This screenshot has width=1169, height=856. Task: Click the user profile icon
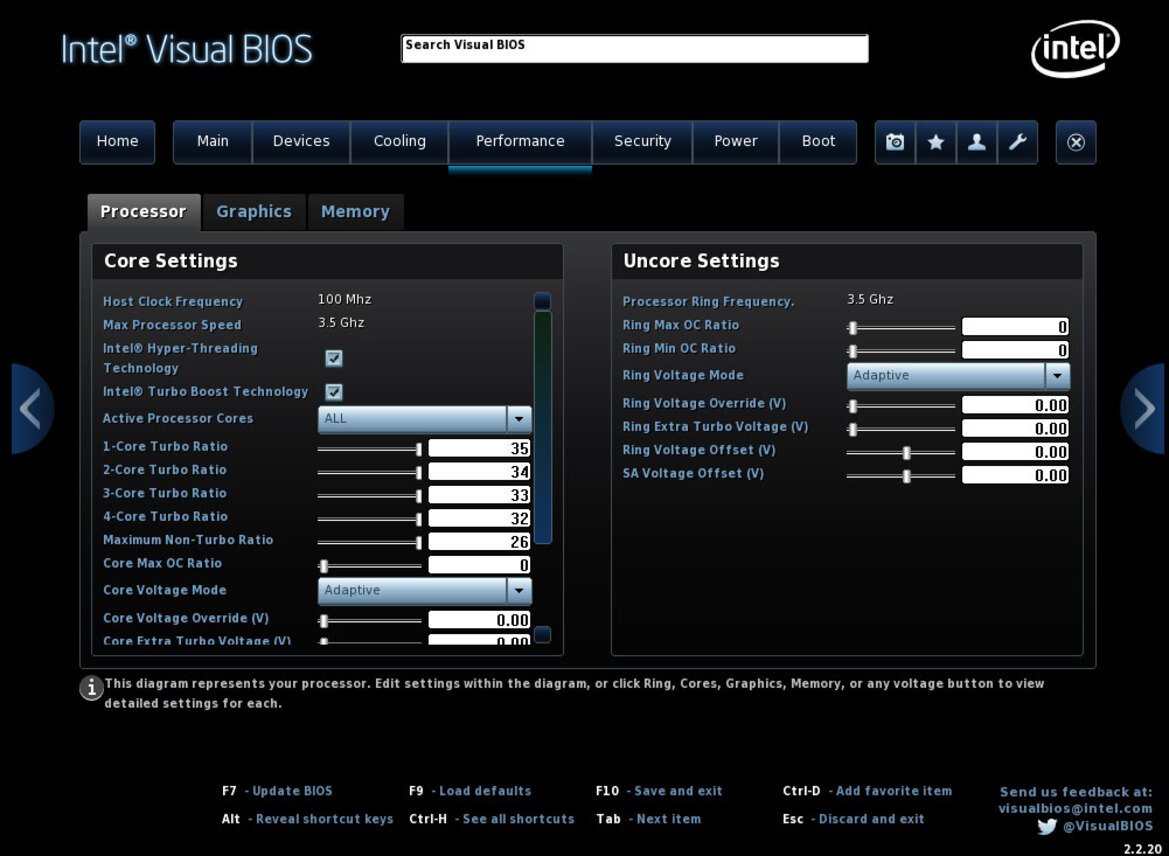pyautogui.click(x=977, y=142)
